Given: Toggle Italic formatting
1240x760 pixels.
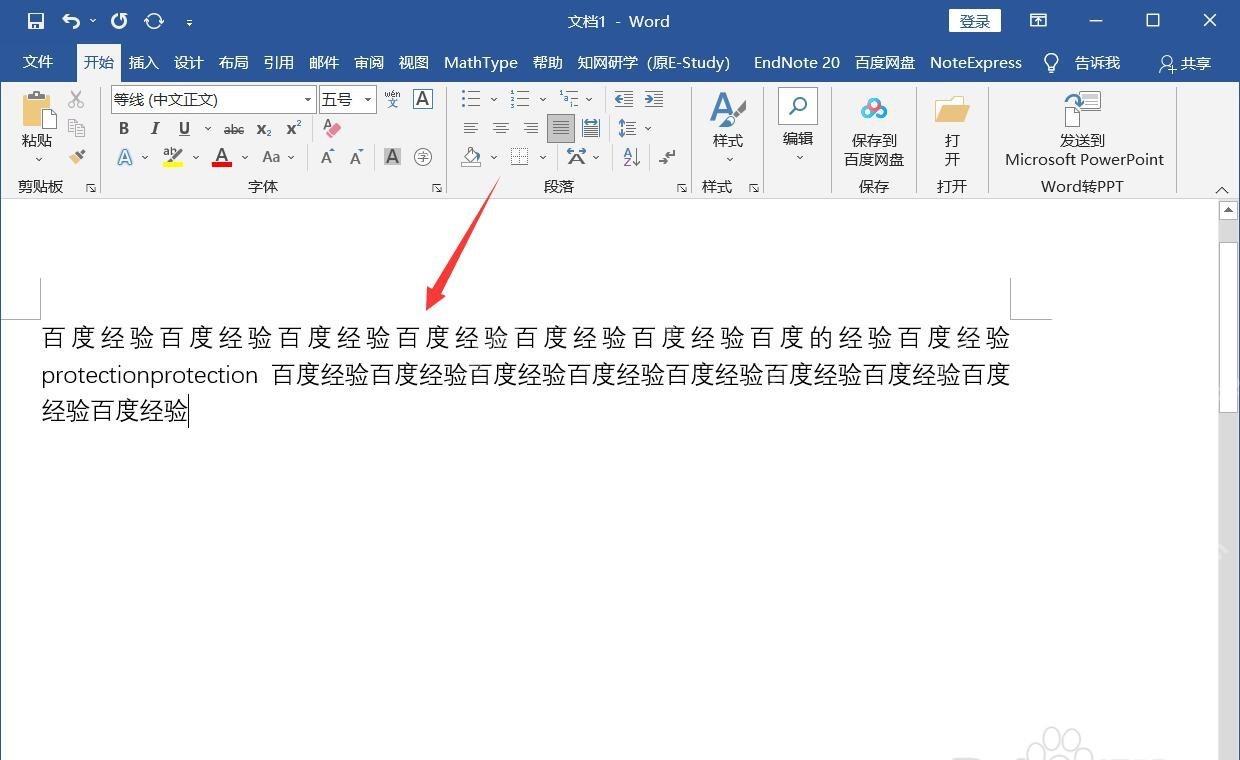Looking at the screenshot, I should point(154,129).
